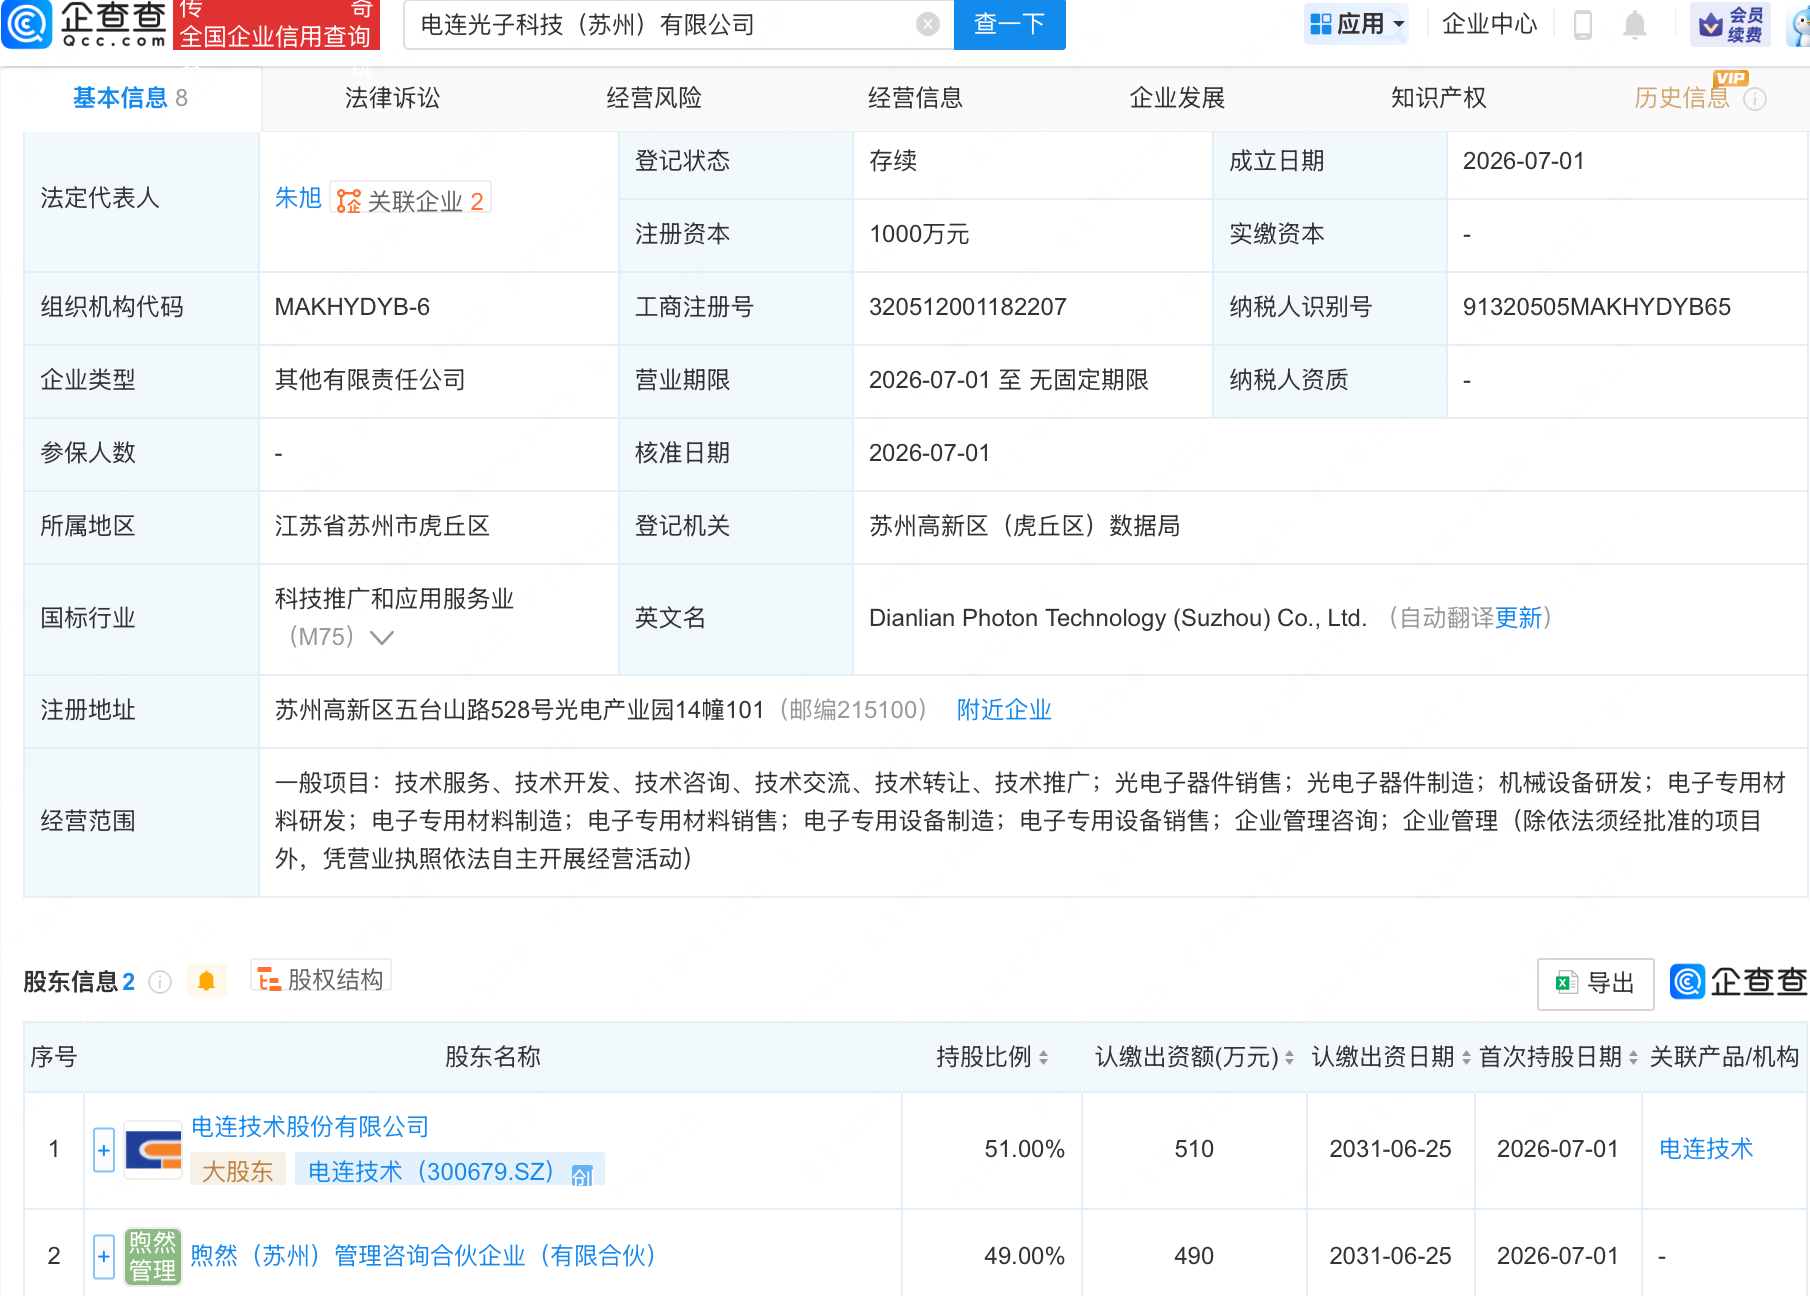
Task: Select organization code MAKHYDYB-6
Action: [352, 307]
